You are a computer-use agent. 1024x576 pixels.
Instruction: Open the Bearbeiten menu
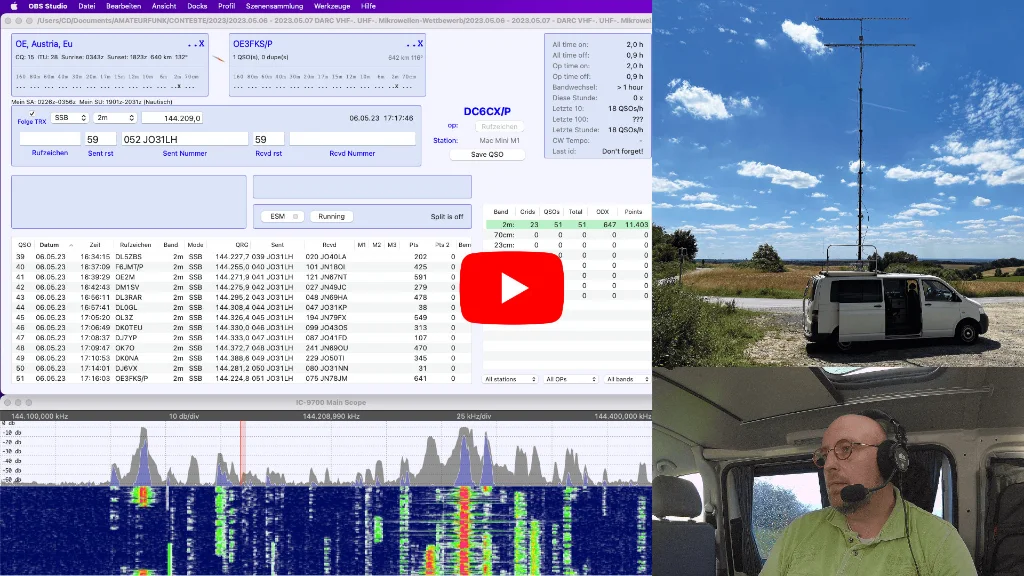123,6
